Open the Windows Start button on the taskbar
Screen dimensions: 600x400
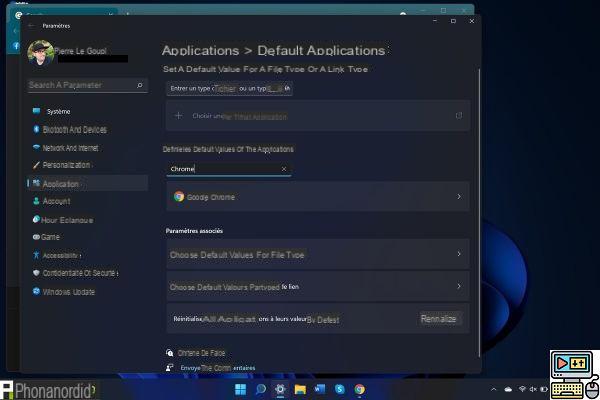pyautogui.click(x=240, y=389)
